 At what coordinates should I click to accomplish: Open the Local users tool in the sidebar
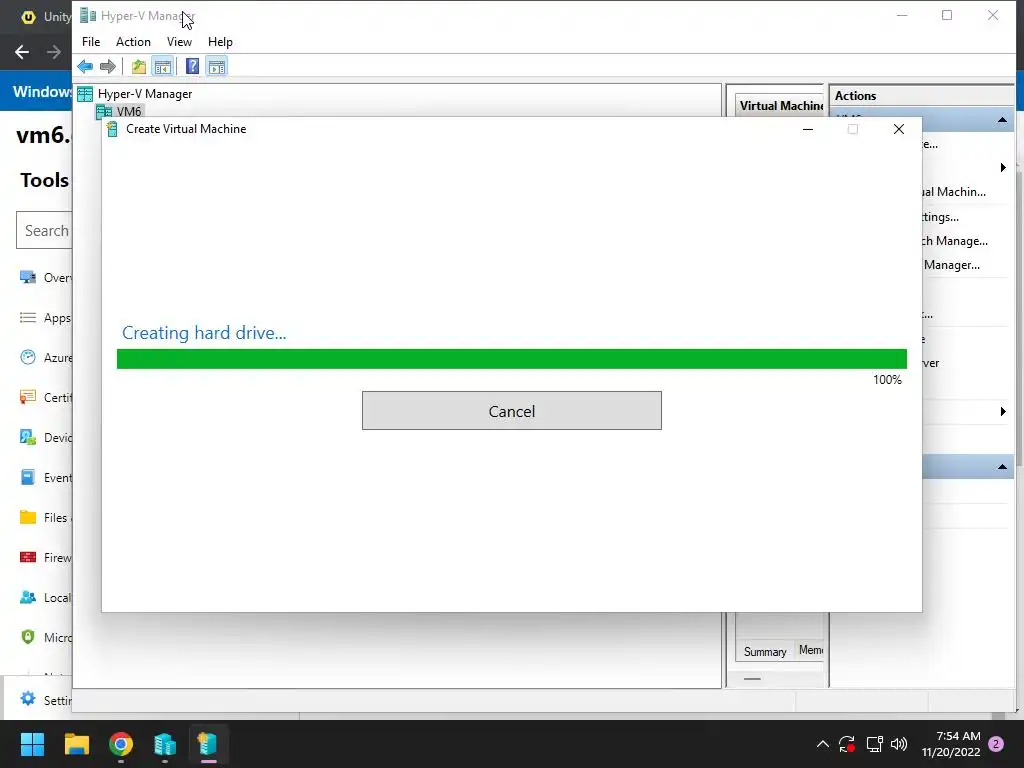[x=44, y=598]
